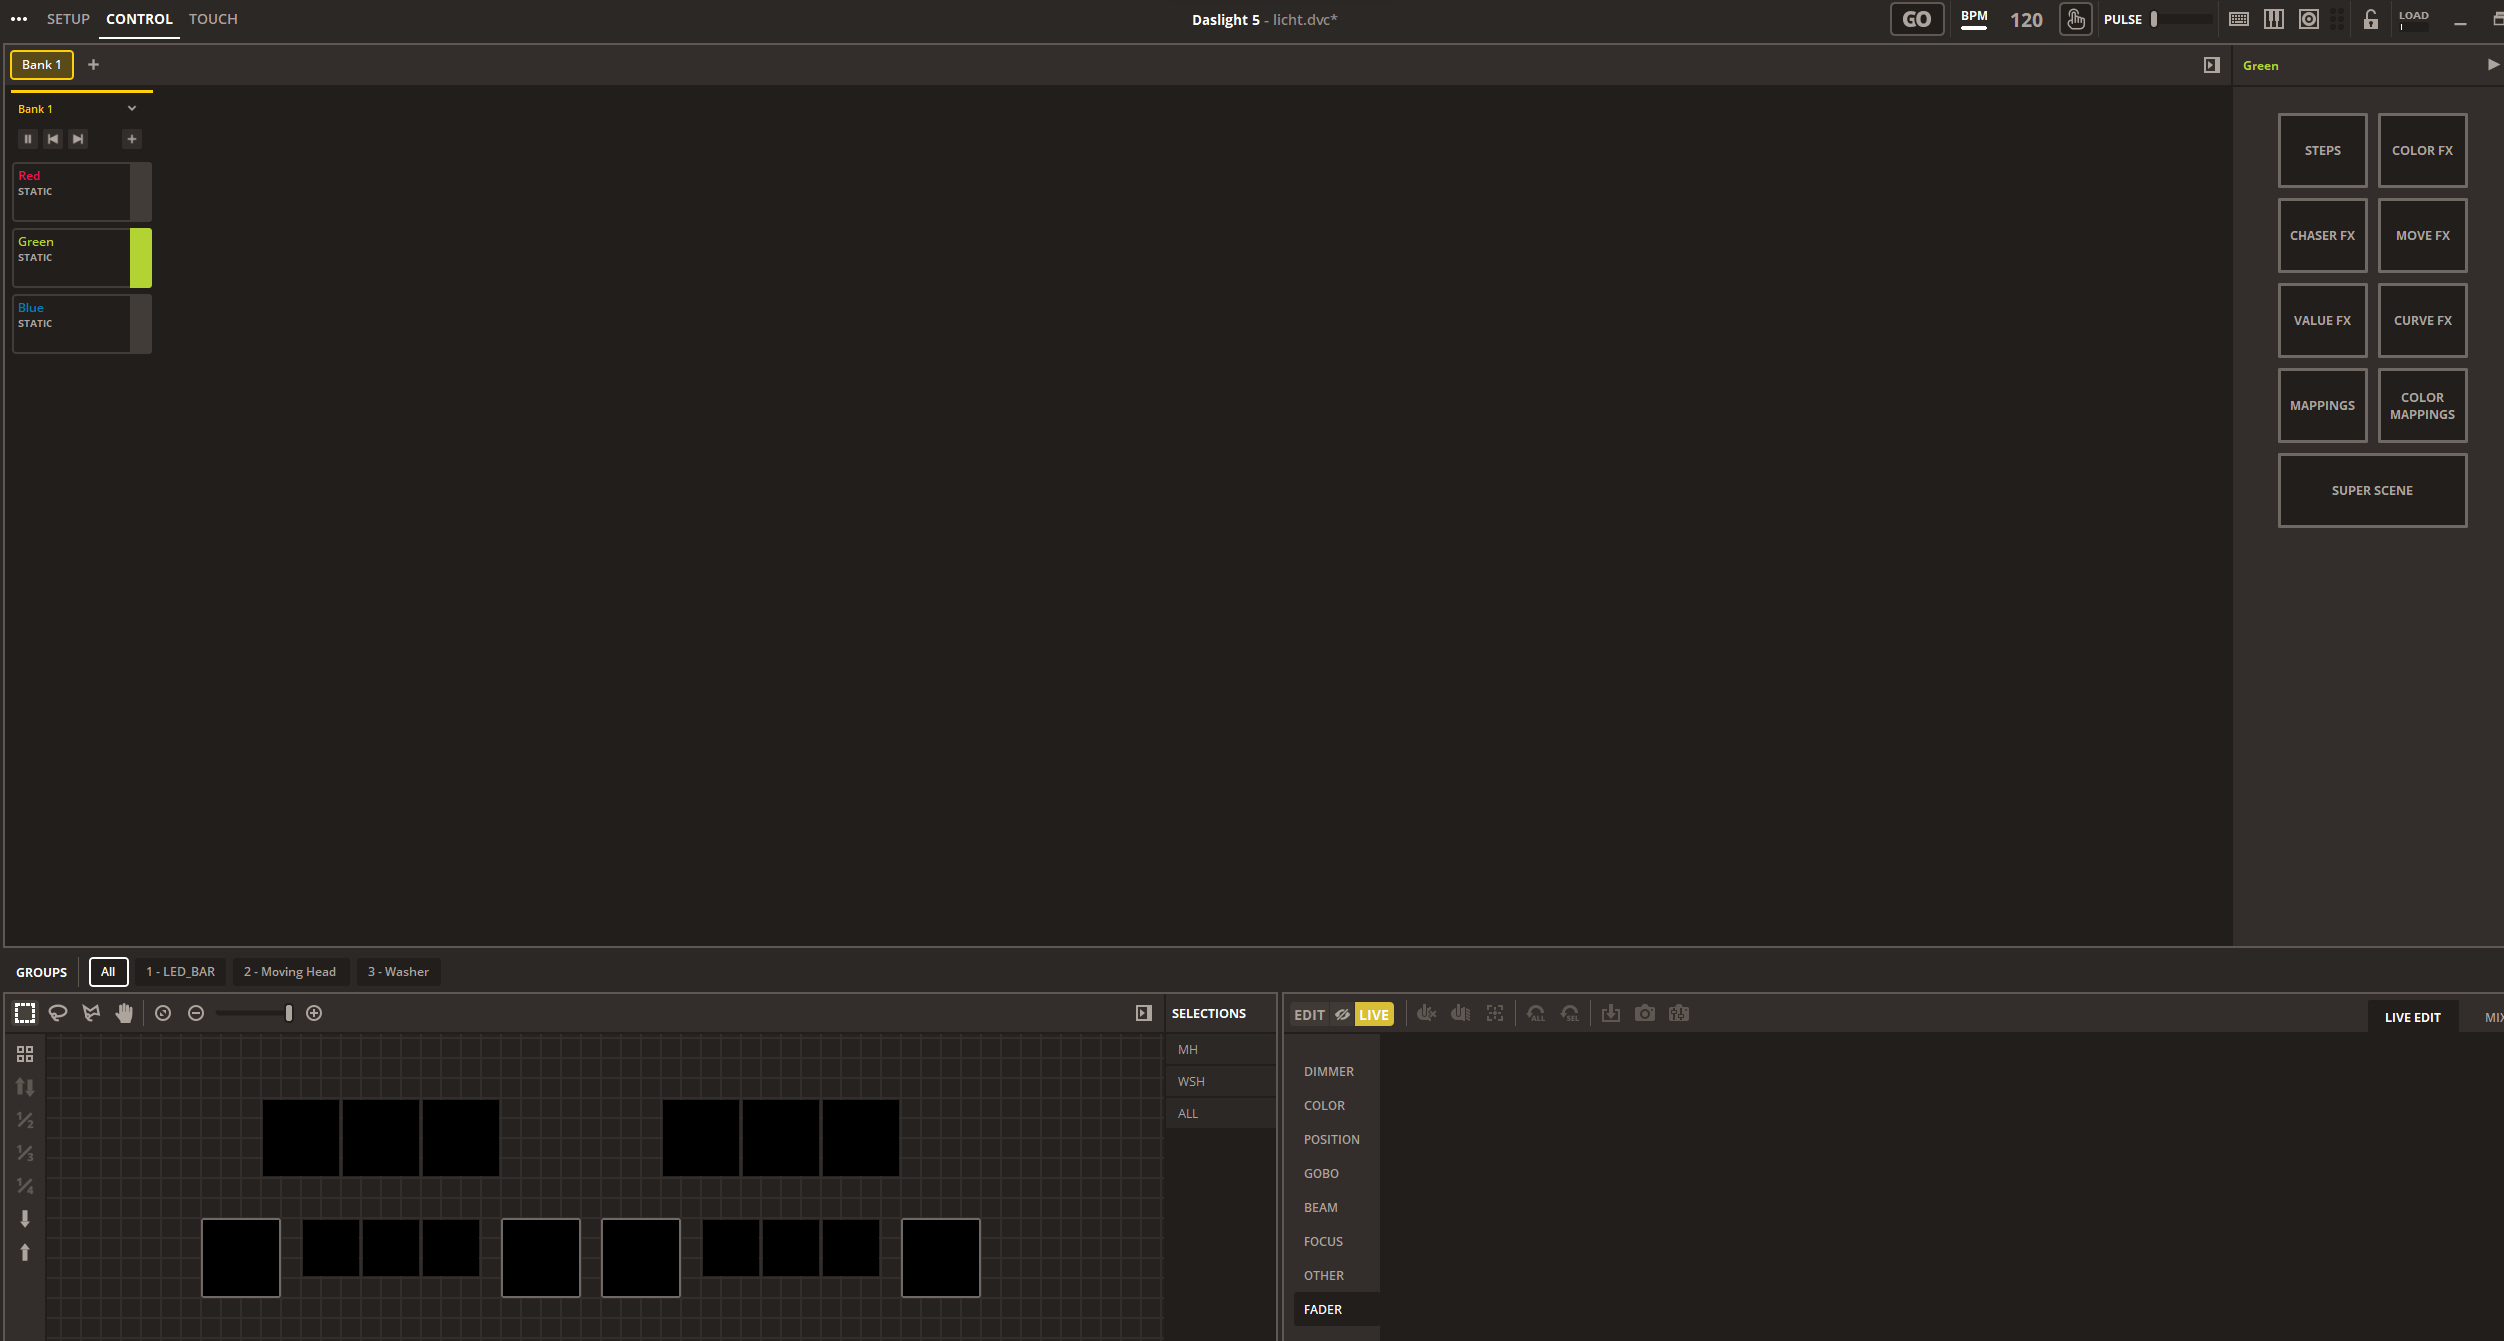Switch to the LIVE EDIT tab
Image resolution: width=2504 pixels, height=1341 pixels.
(x=2412, y=1017)
